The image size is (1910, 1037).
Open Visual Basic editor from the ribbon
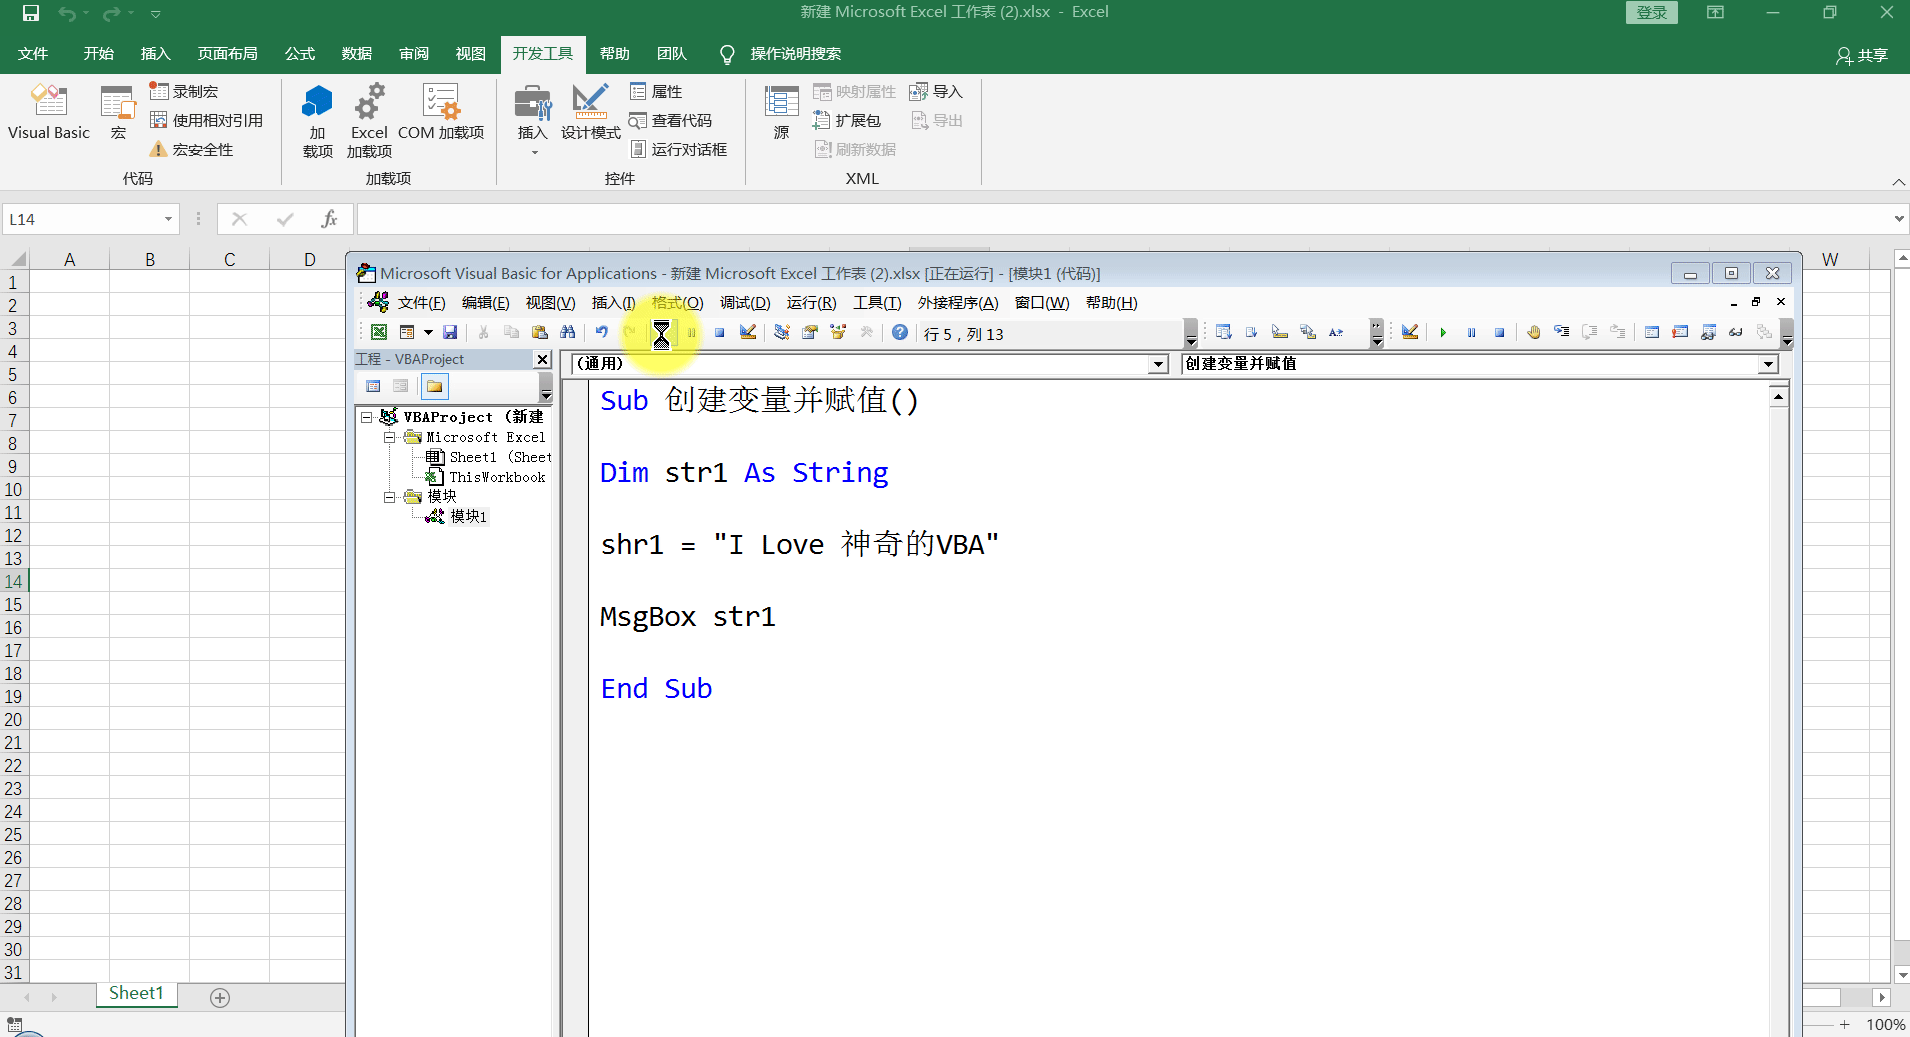pyautogui.click(x=49, y=112)
